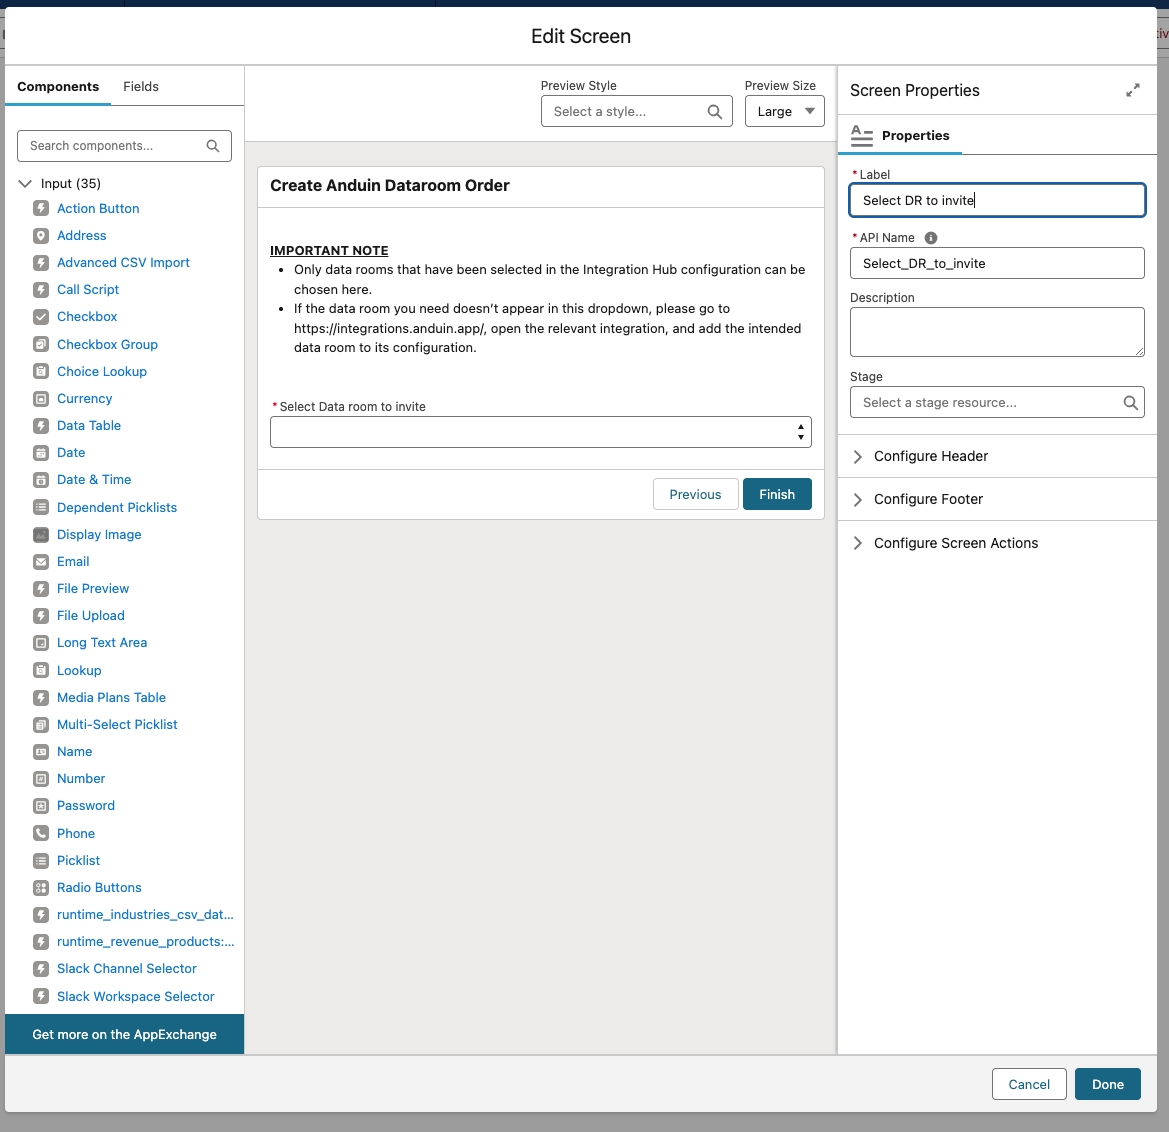Click the Checkbox Group component icon
This screenshot has width=1169, height=1132.
(41, 345)
